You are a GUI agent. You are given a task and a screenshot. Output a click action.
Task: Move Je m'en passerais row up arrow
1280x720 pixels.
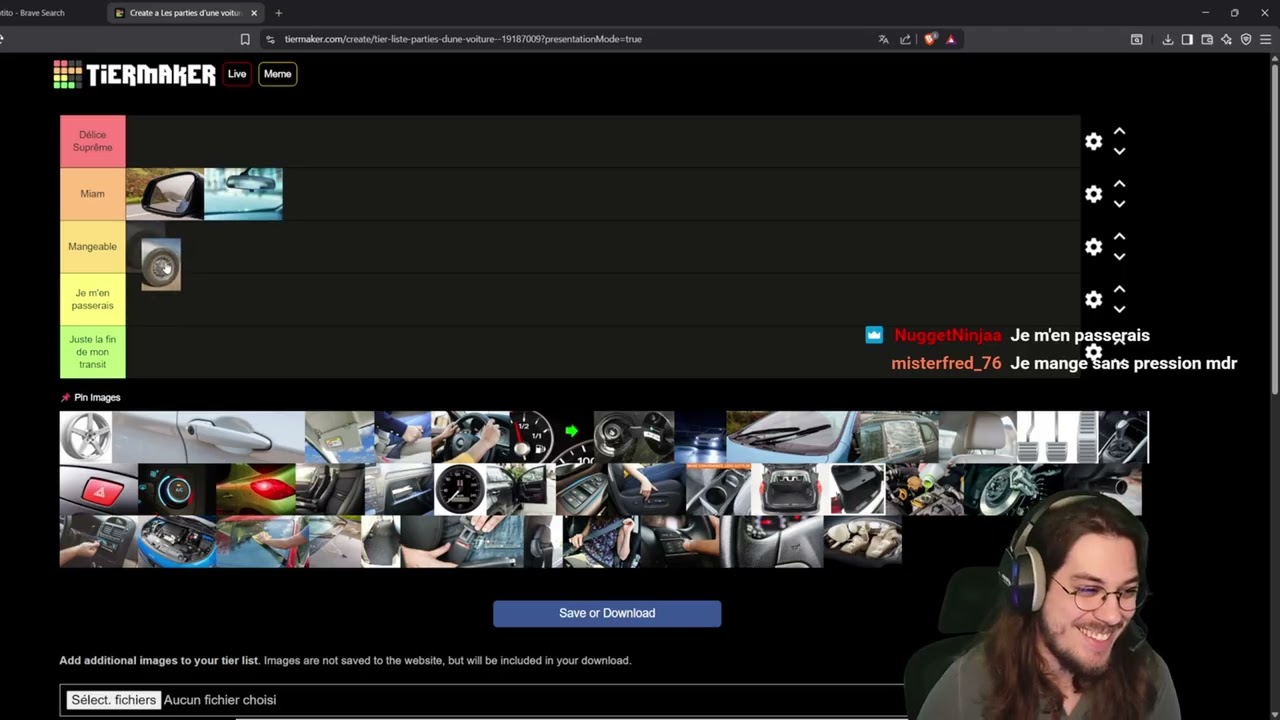pyautogui.click(x=1120, y=289)
